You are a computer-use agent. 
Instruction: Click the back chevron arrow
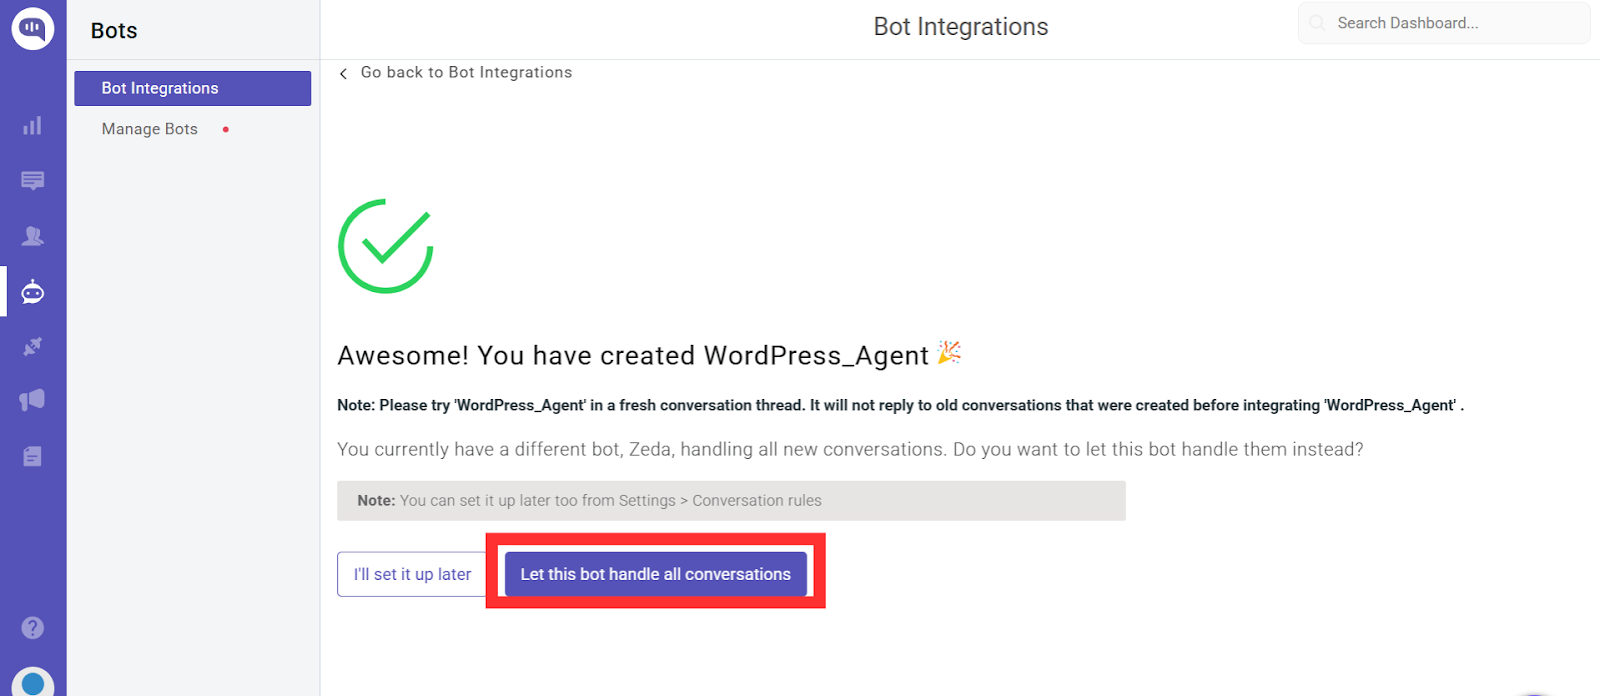pyautogui.click(x=344, y=73)
